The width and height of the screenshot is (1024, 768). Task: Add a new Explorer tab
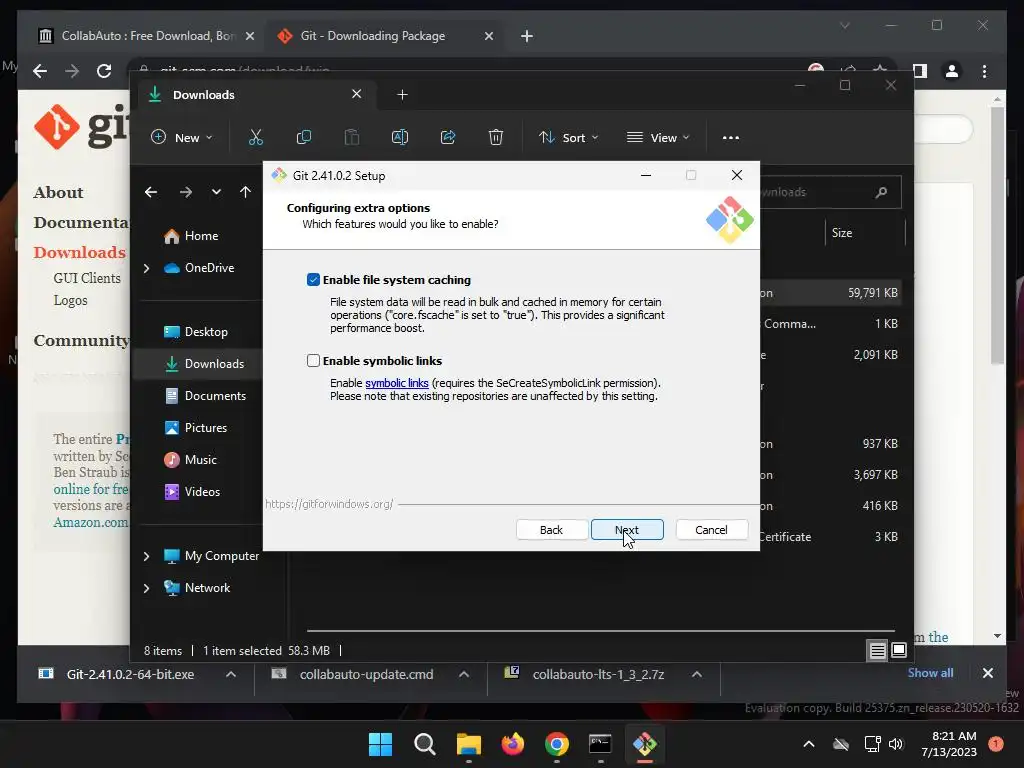pos(402,95)
